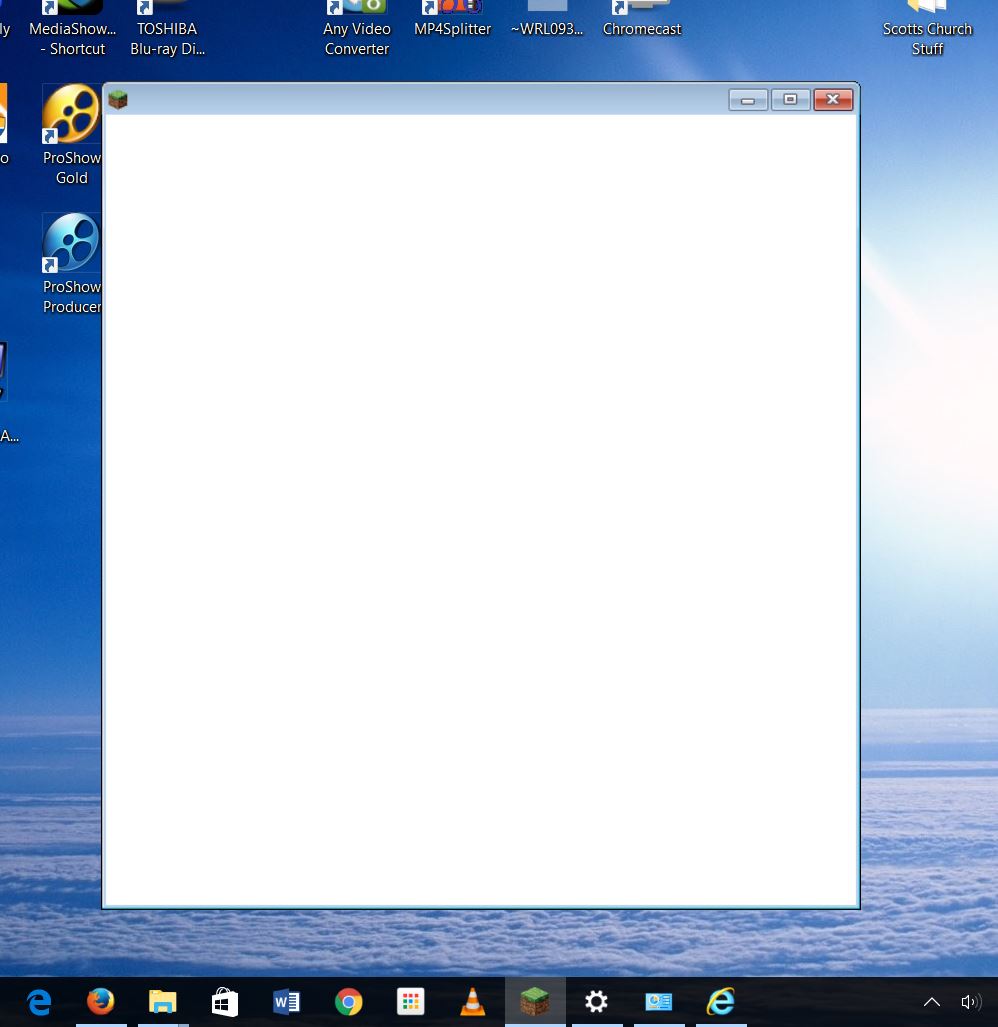Open the Windows Store taskbar icon
998x1027 pixels.
pyautogui.click(x=225, y=1001)
